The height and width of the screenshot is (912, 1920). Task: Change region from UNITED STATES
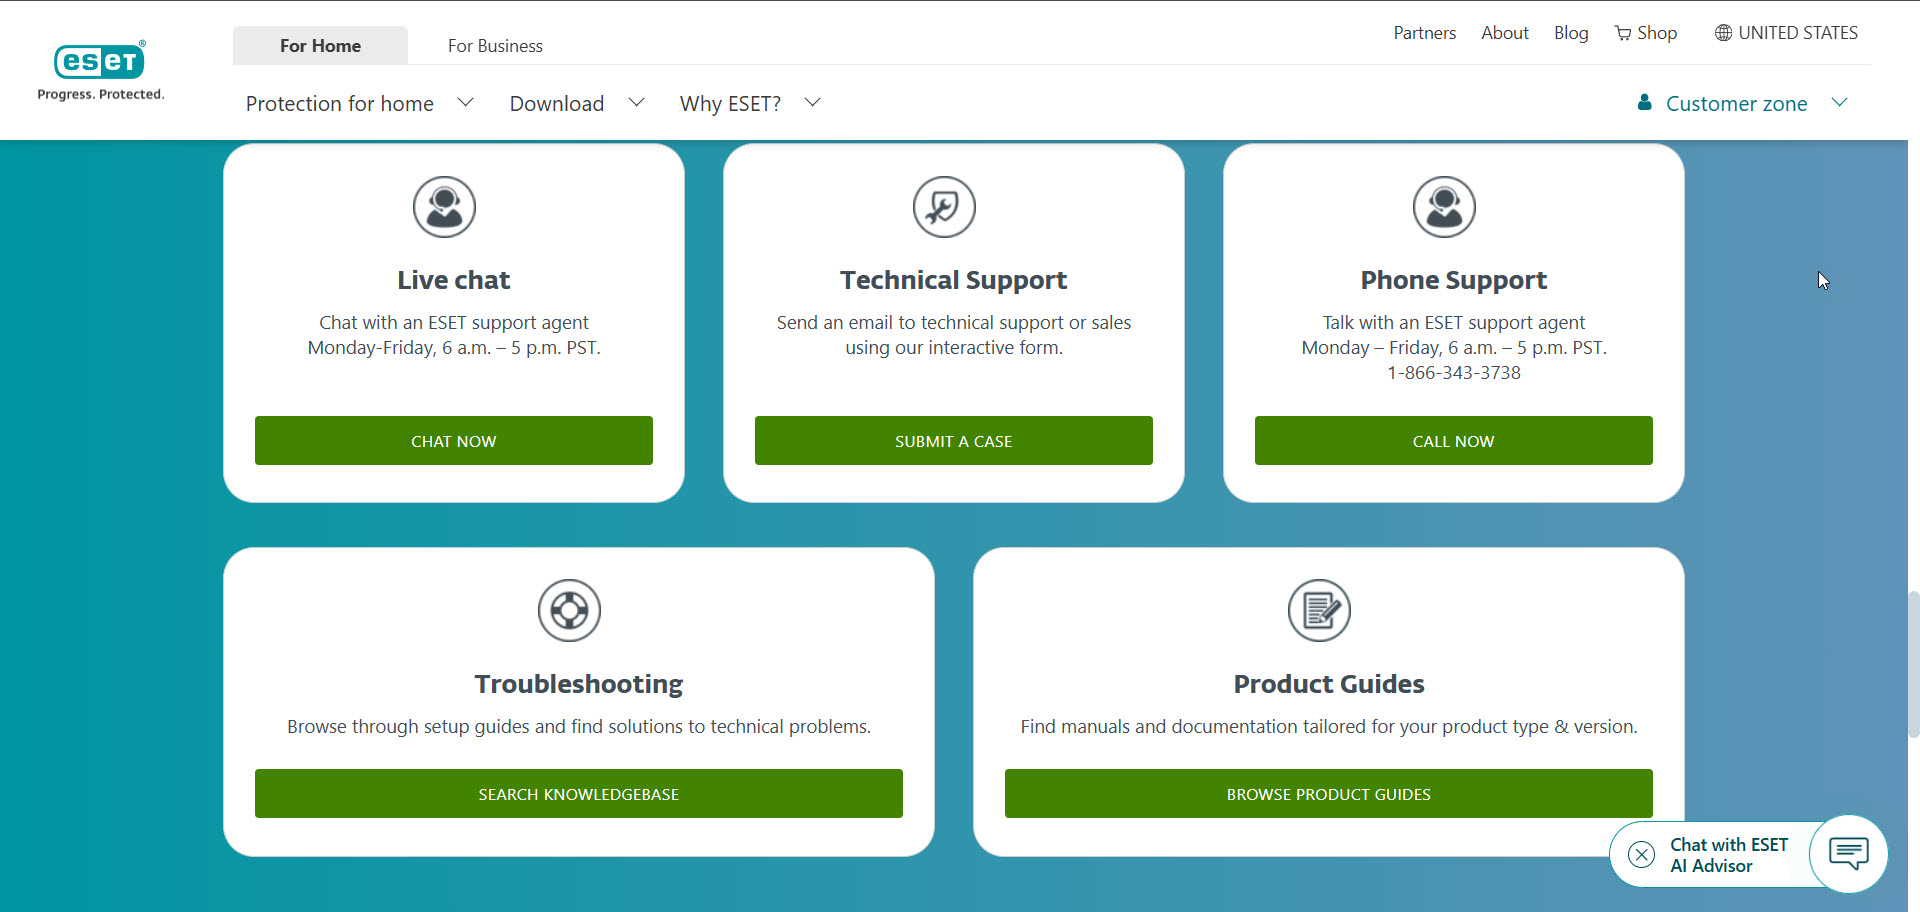[x=1798, y=33]
